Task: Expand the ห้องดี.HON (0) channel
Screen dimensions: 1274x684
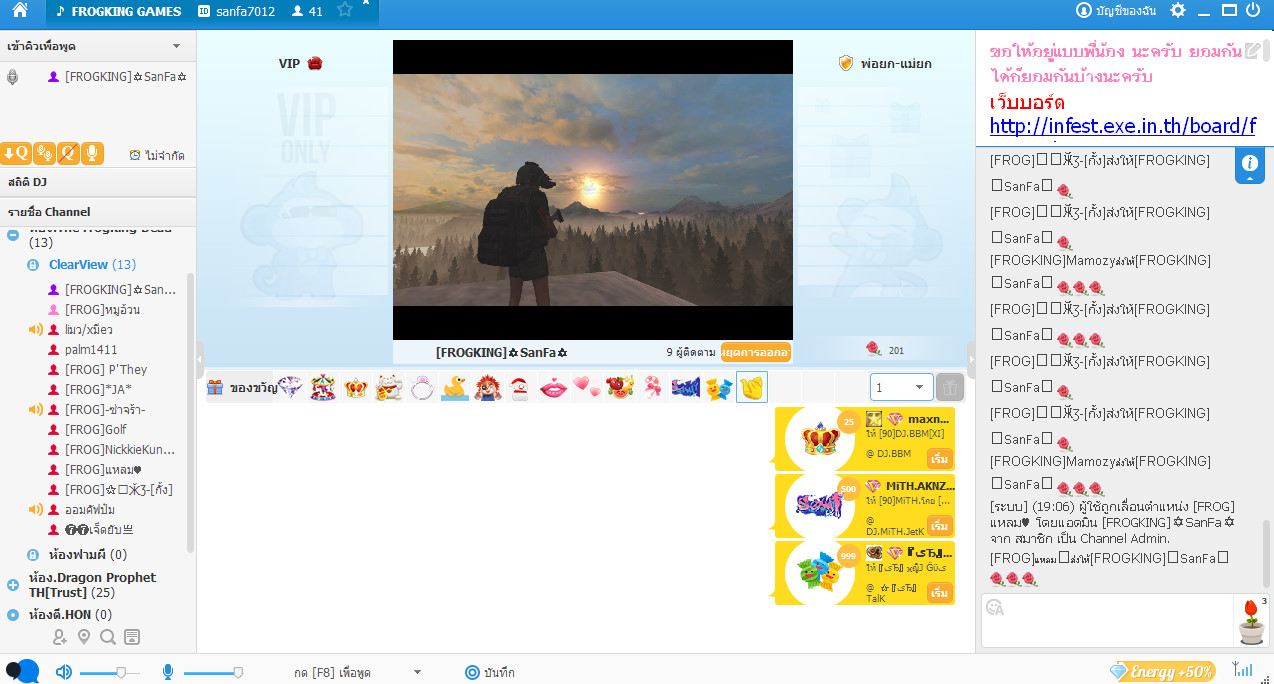Action: tap(13, 614)
